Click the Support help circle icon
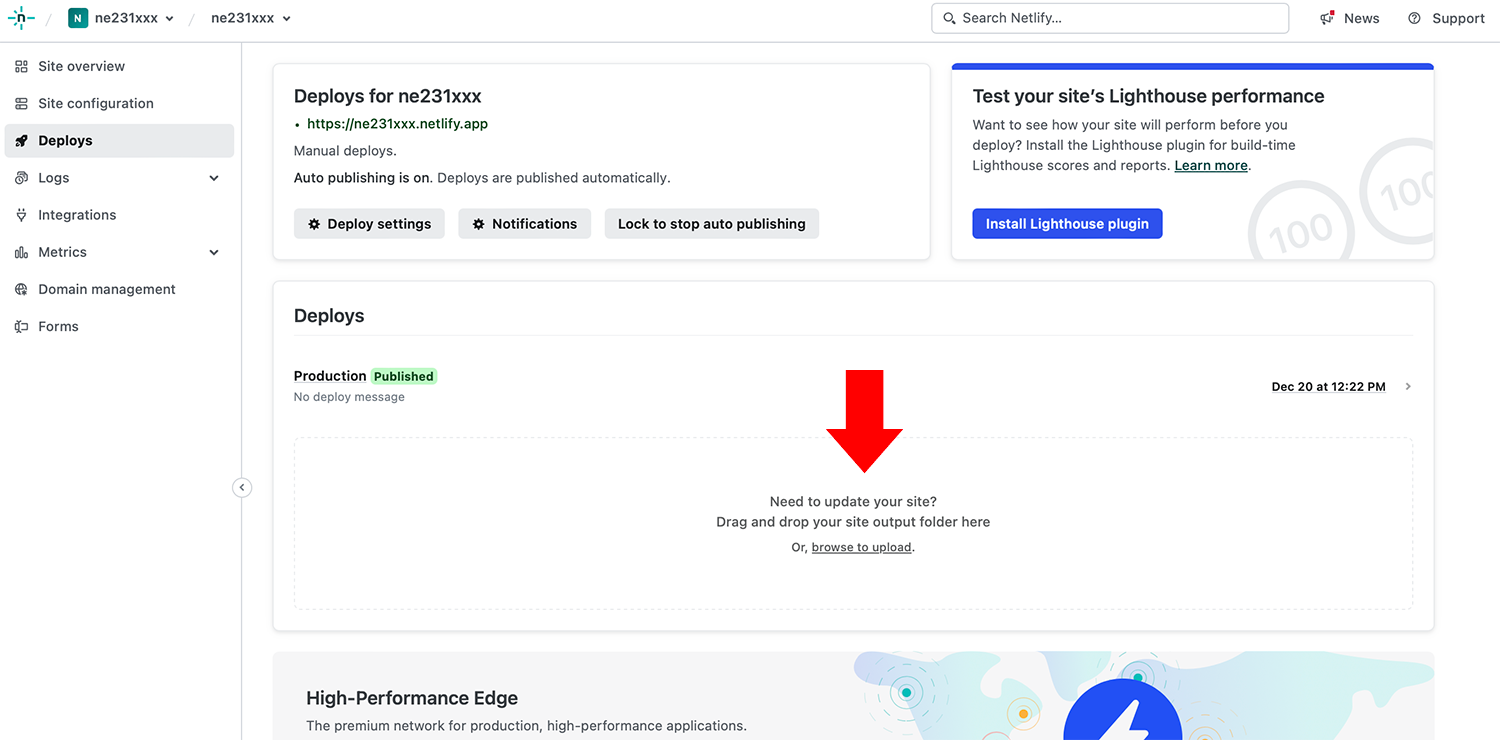The image size is (1500, 740). [x=1414, y=18]
